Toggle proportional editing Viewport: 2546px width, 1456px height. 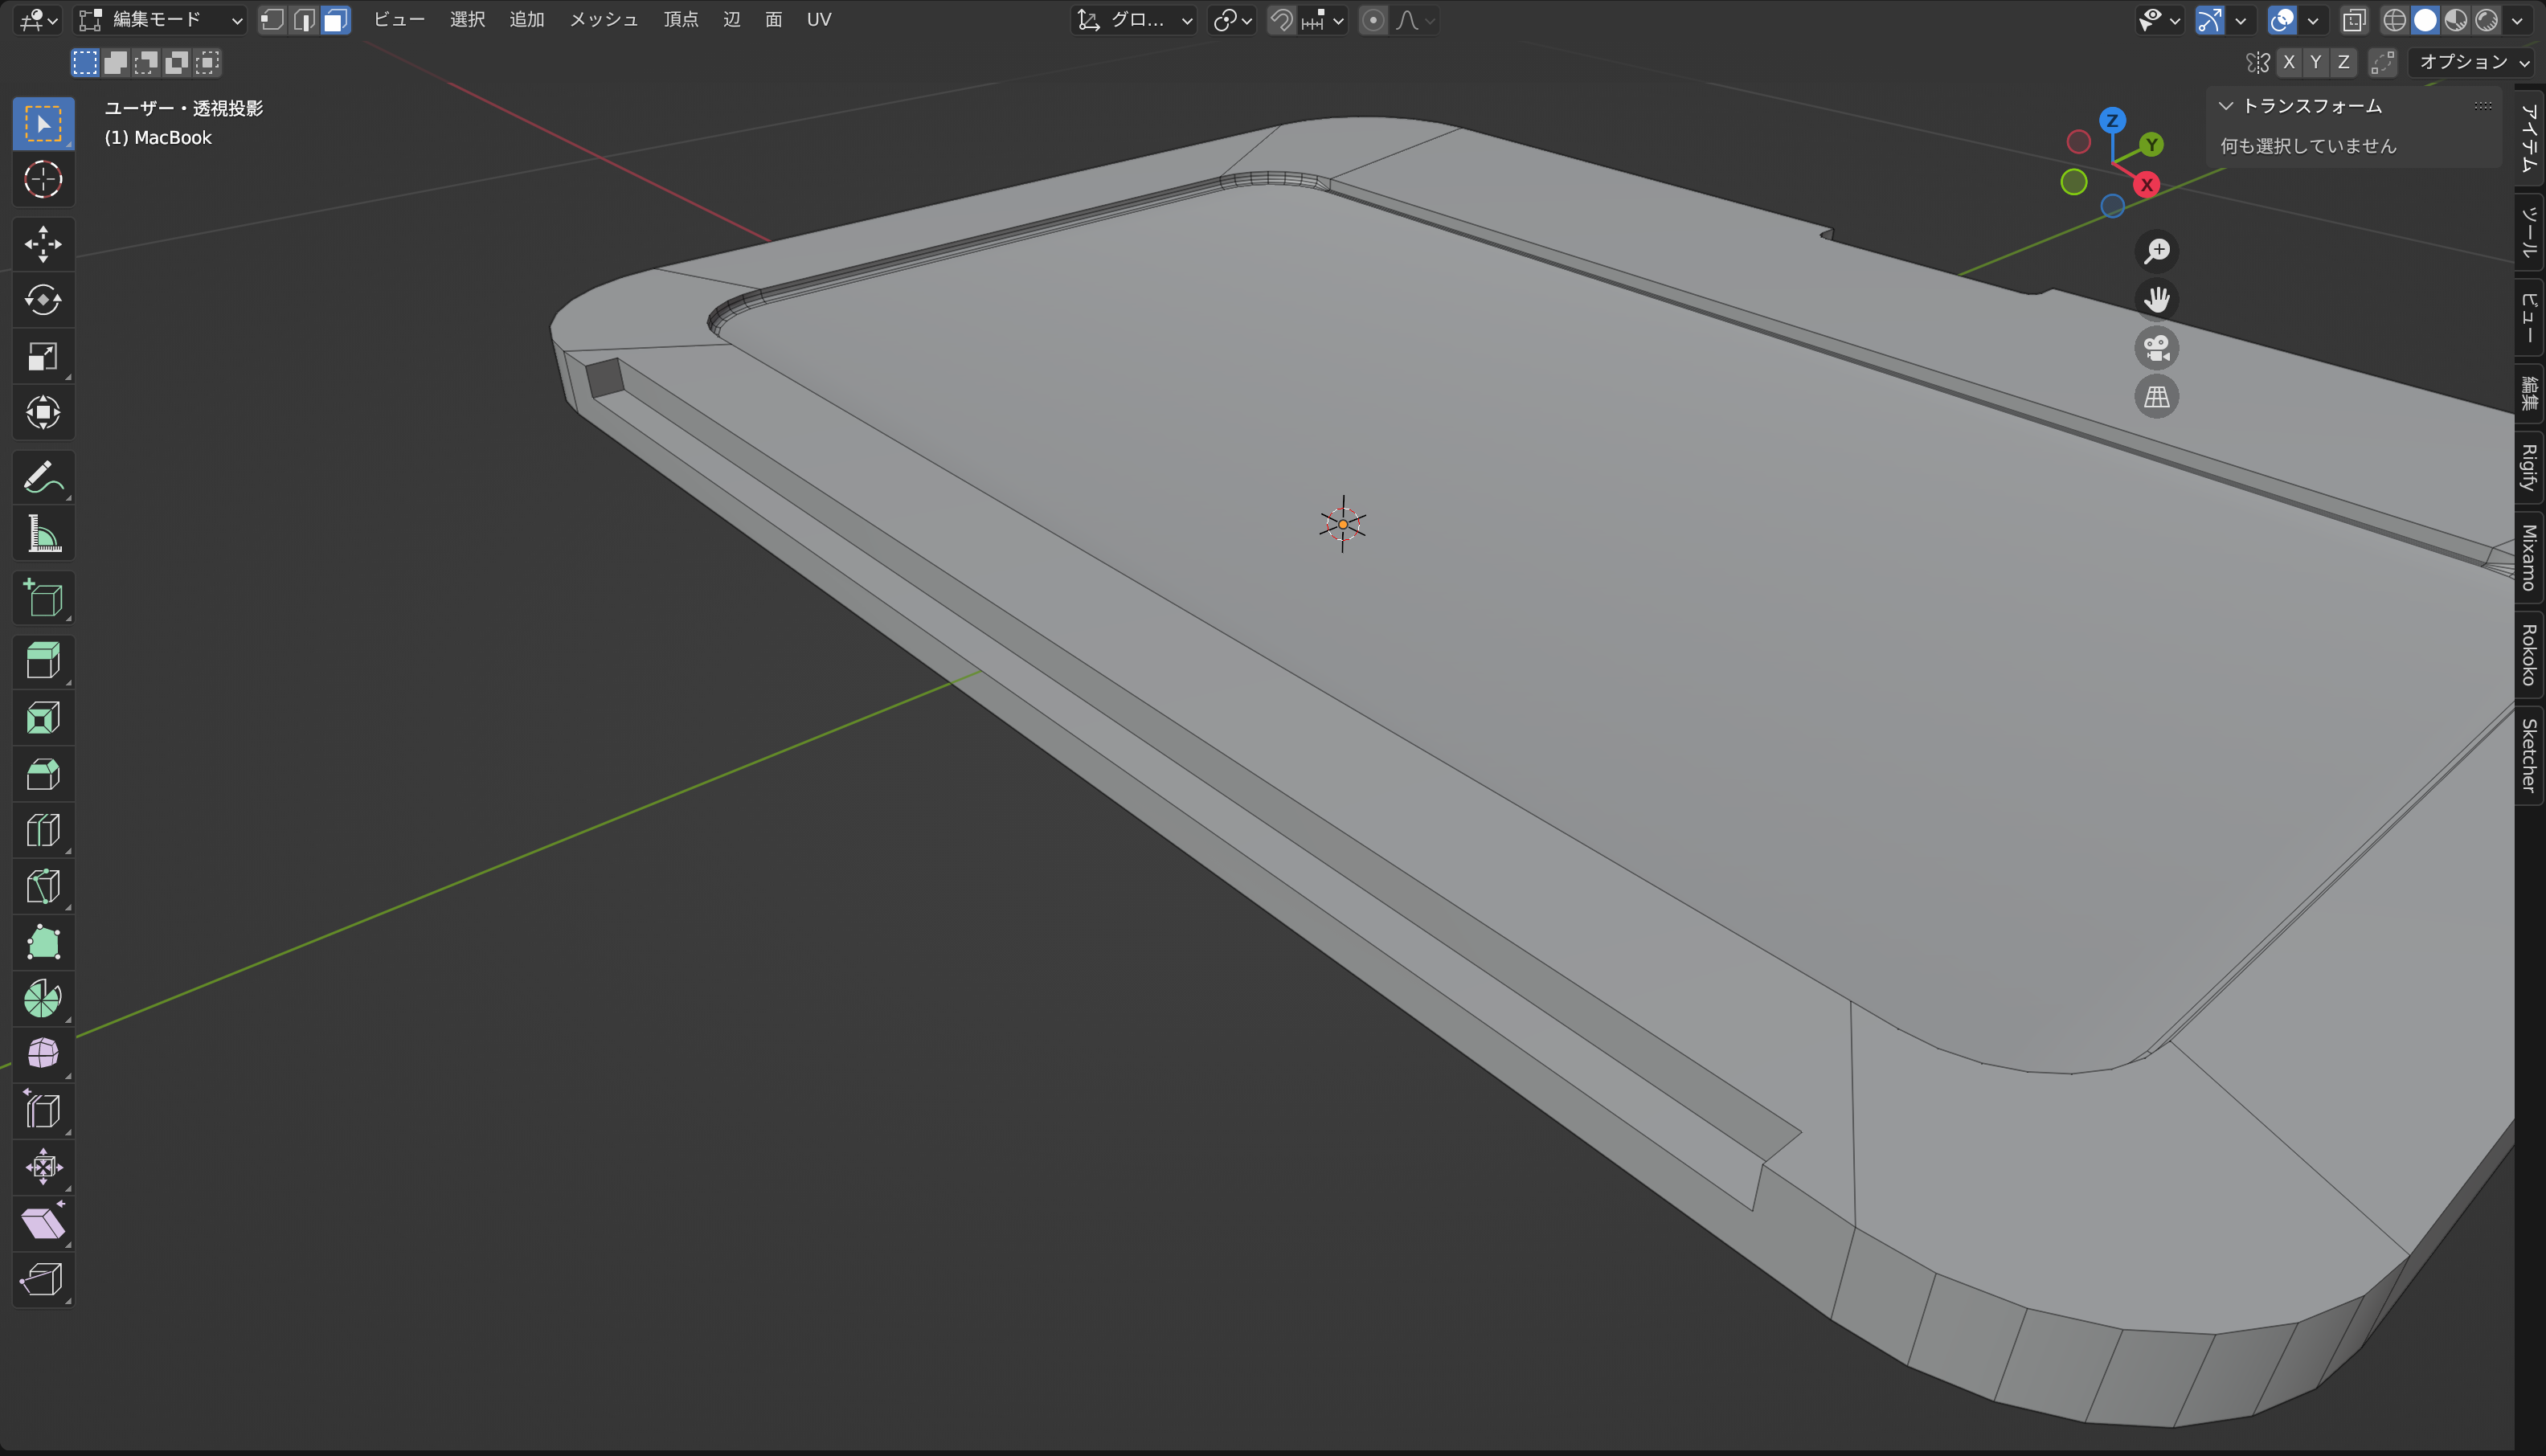pyautogui.click(x=1374, y=20)
